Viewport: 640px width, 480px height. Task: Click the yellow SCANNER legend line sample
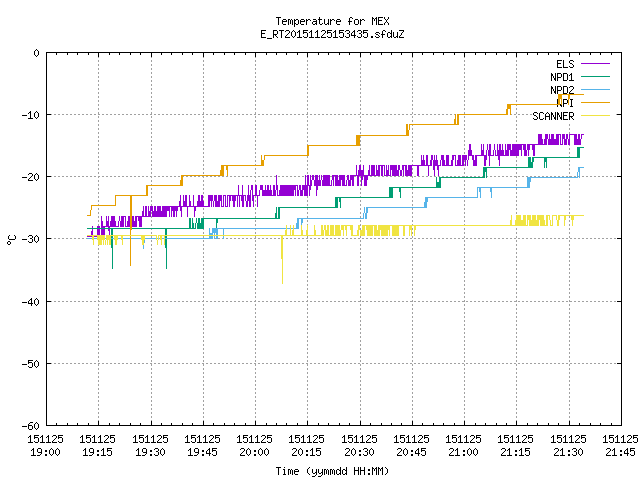595,116
